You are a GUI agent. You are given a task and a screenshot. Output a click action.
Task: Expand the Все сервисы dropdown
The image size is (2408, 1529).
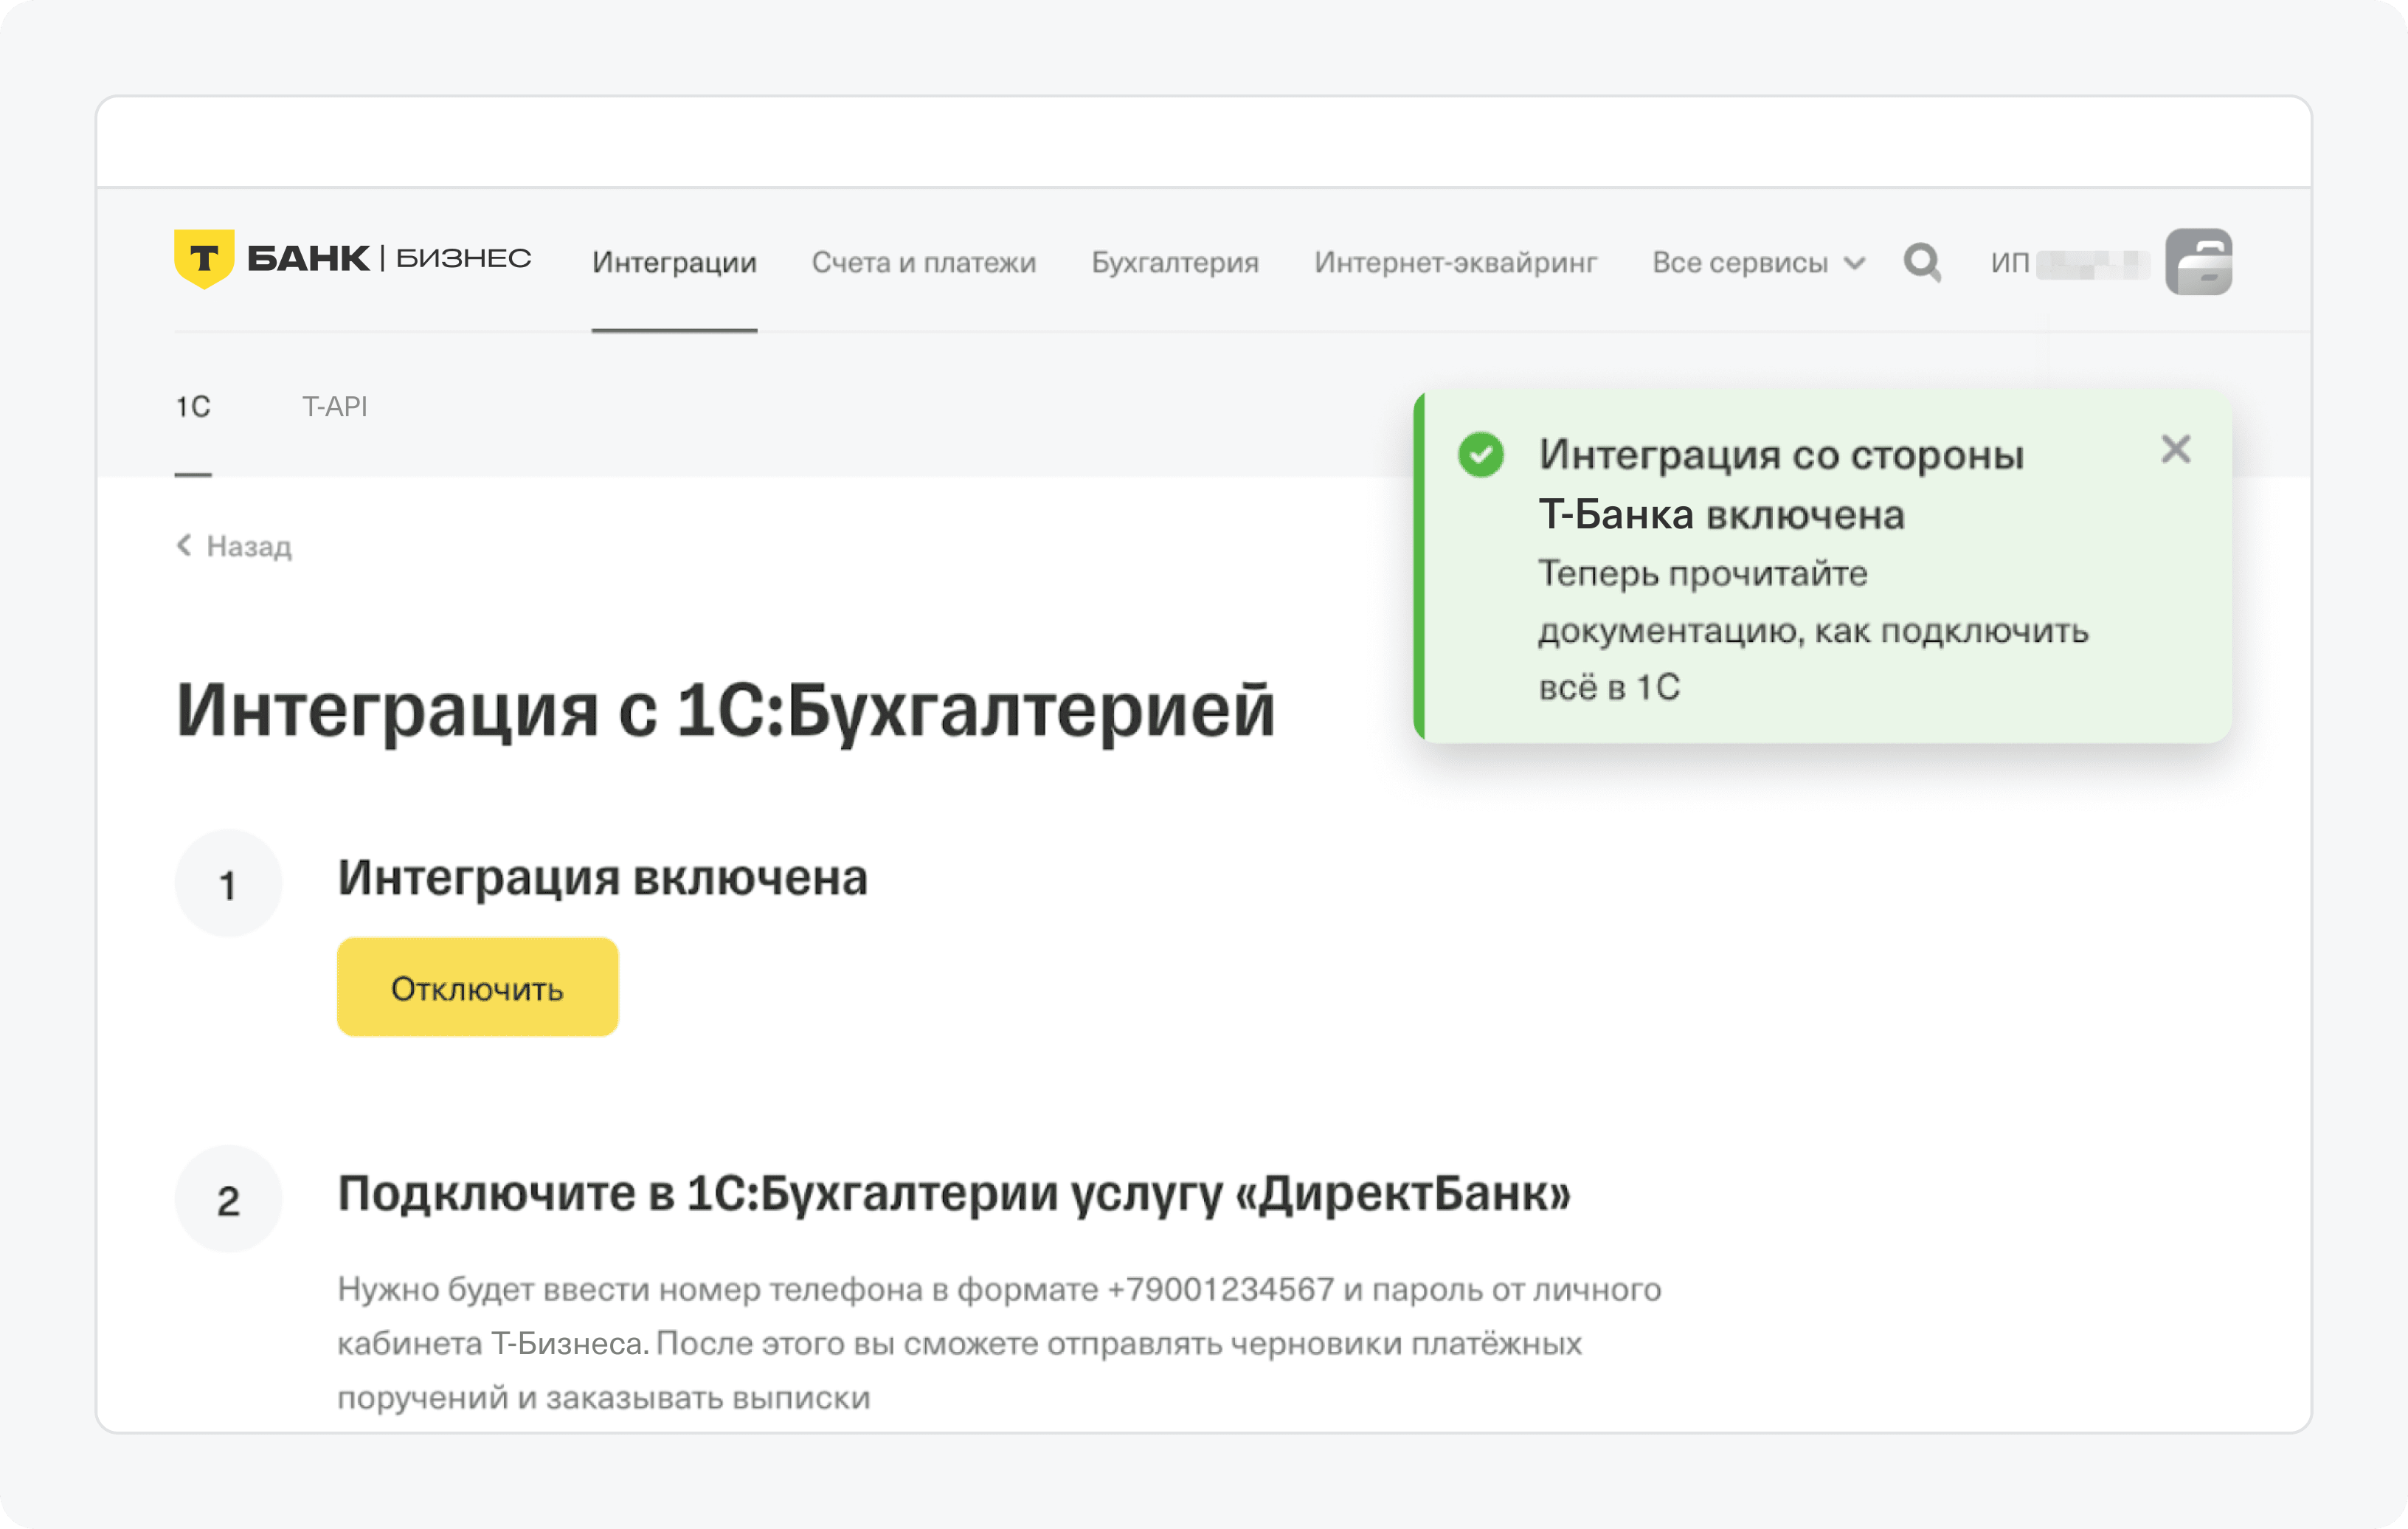click(1758, 262)
